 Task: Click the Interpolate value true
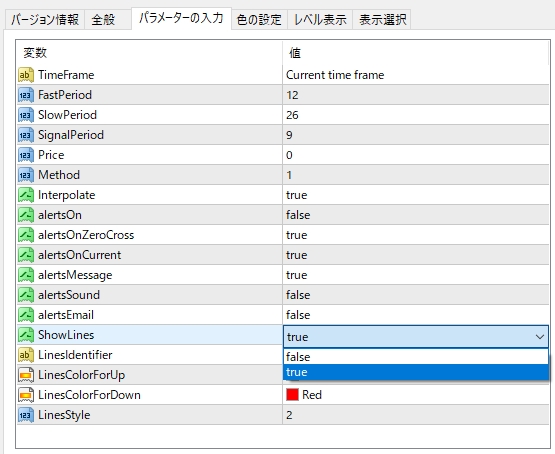click(297, 195)
